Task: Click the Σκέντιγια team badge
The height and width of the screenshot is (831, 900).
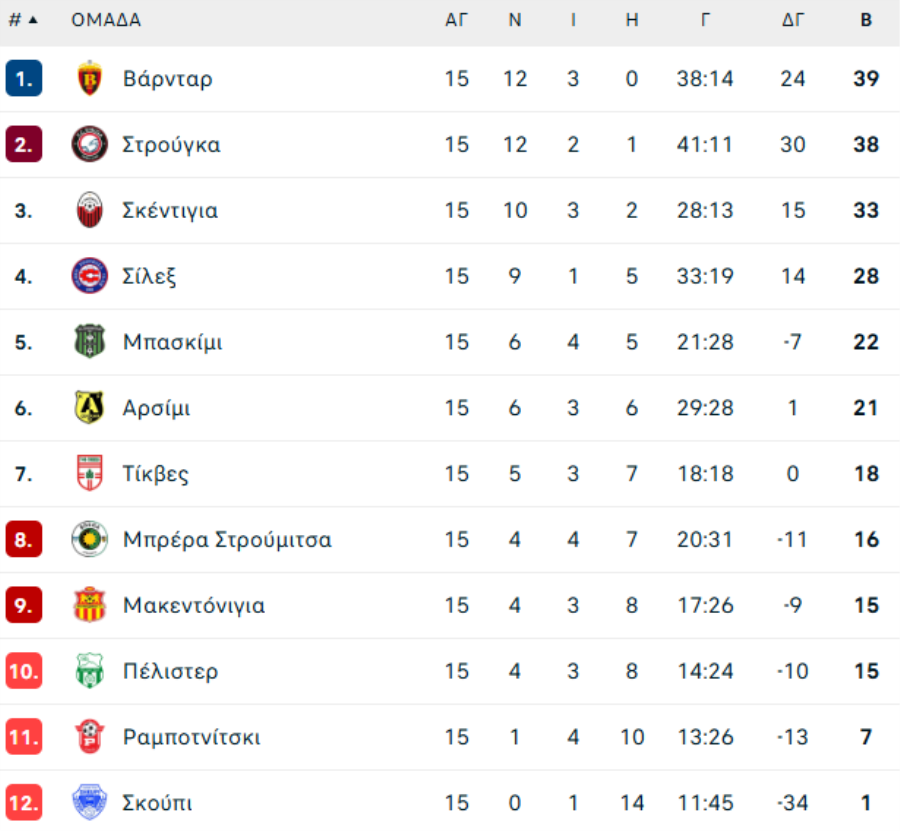Action: click(90, 210)
